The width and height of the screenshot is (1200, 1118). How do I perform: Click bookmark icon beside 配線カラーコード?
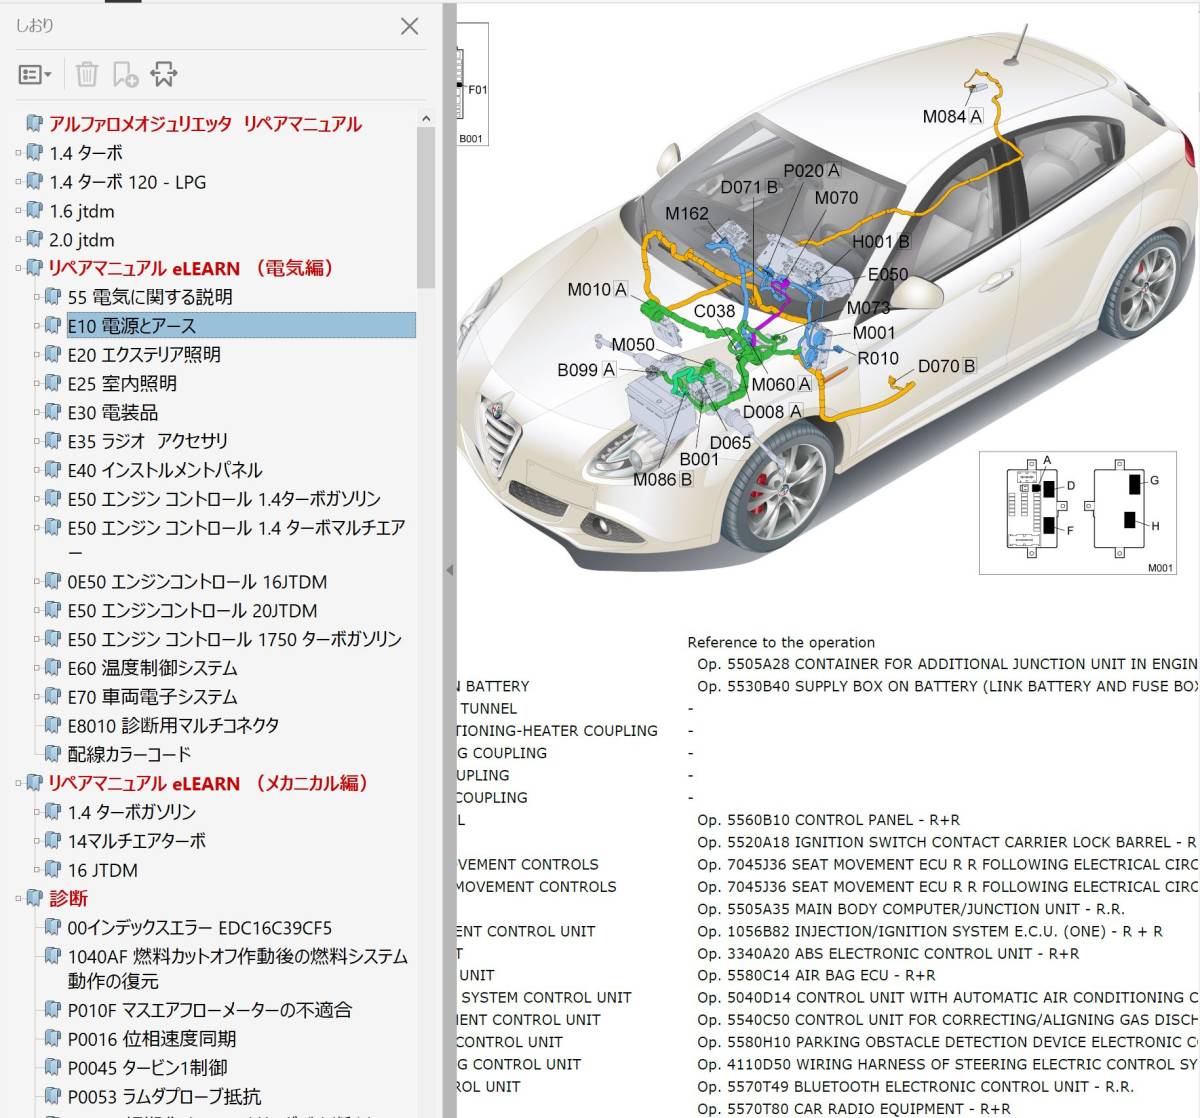[x=53, y=754]
